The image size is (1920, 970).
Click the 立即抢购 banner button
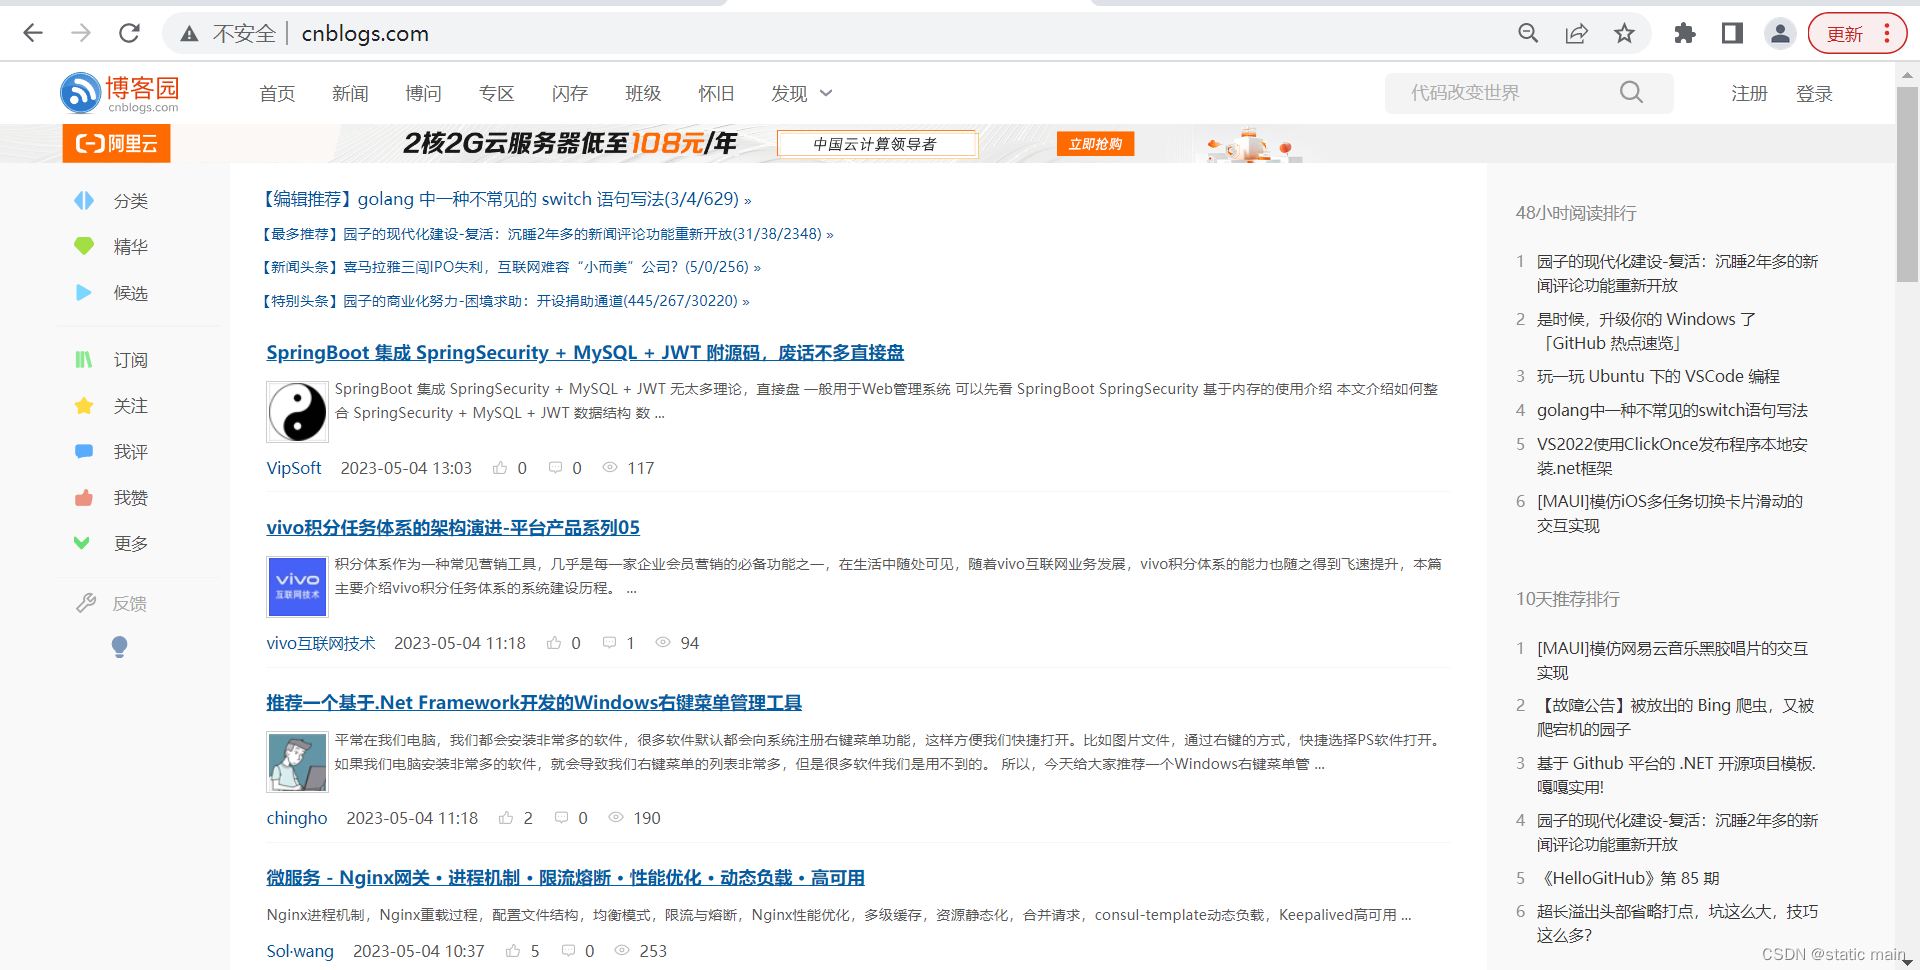tap(1095, 144)
